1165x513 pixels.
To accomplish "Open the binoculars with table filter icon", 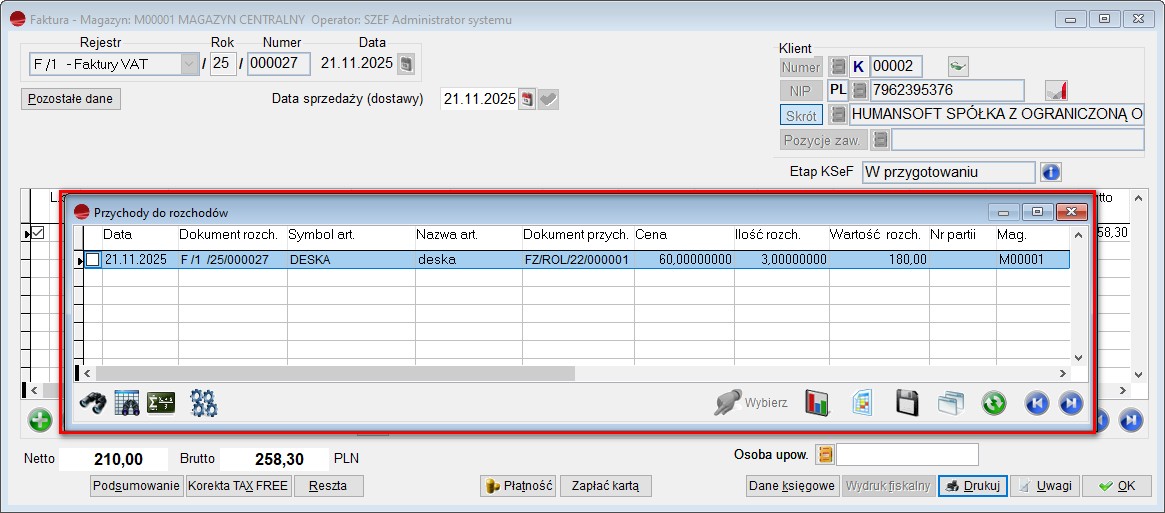I will (x=127, y=403).
